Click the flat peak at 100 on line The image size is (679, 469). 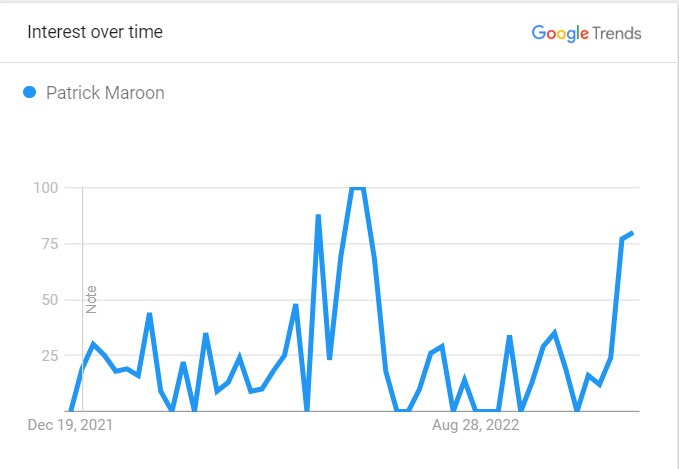pos(358,188)
